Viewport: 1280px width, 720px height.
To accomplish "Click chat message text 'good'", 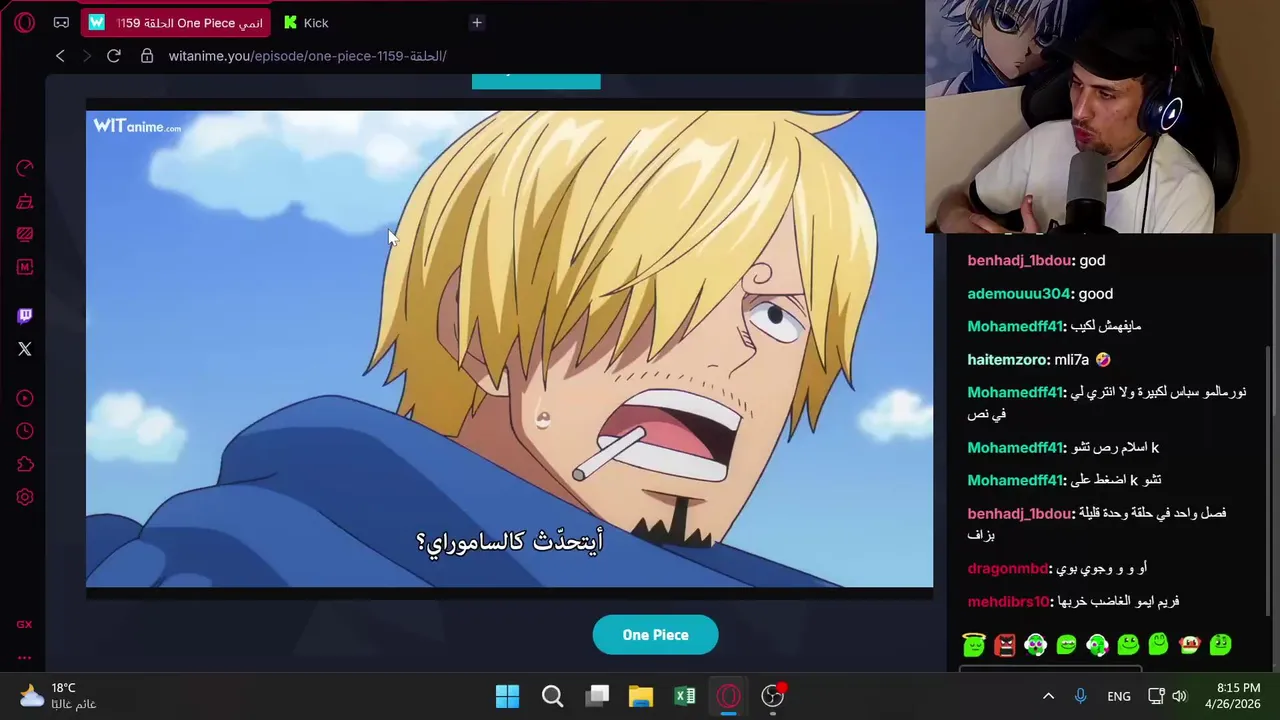I will (1096, 294).
